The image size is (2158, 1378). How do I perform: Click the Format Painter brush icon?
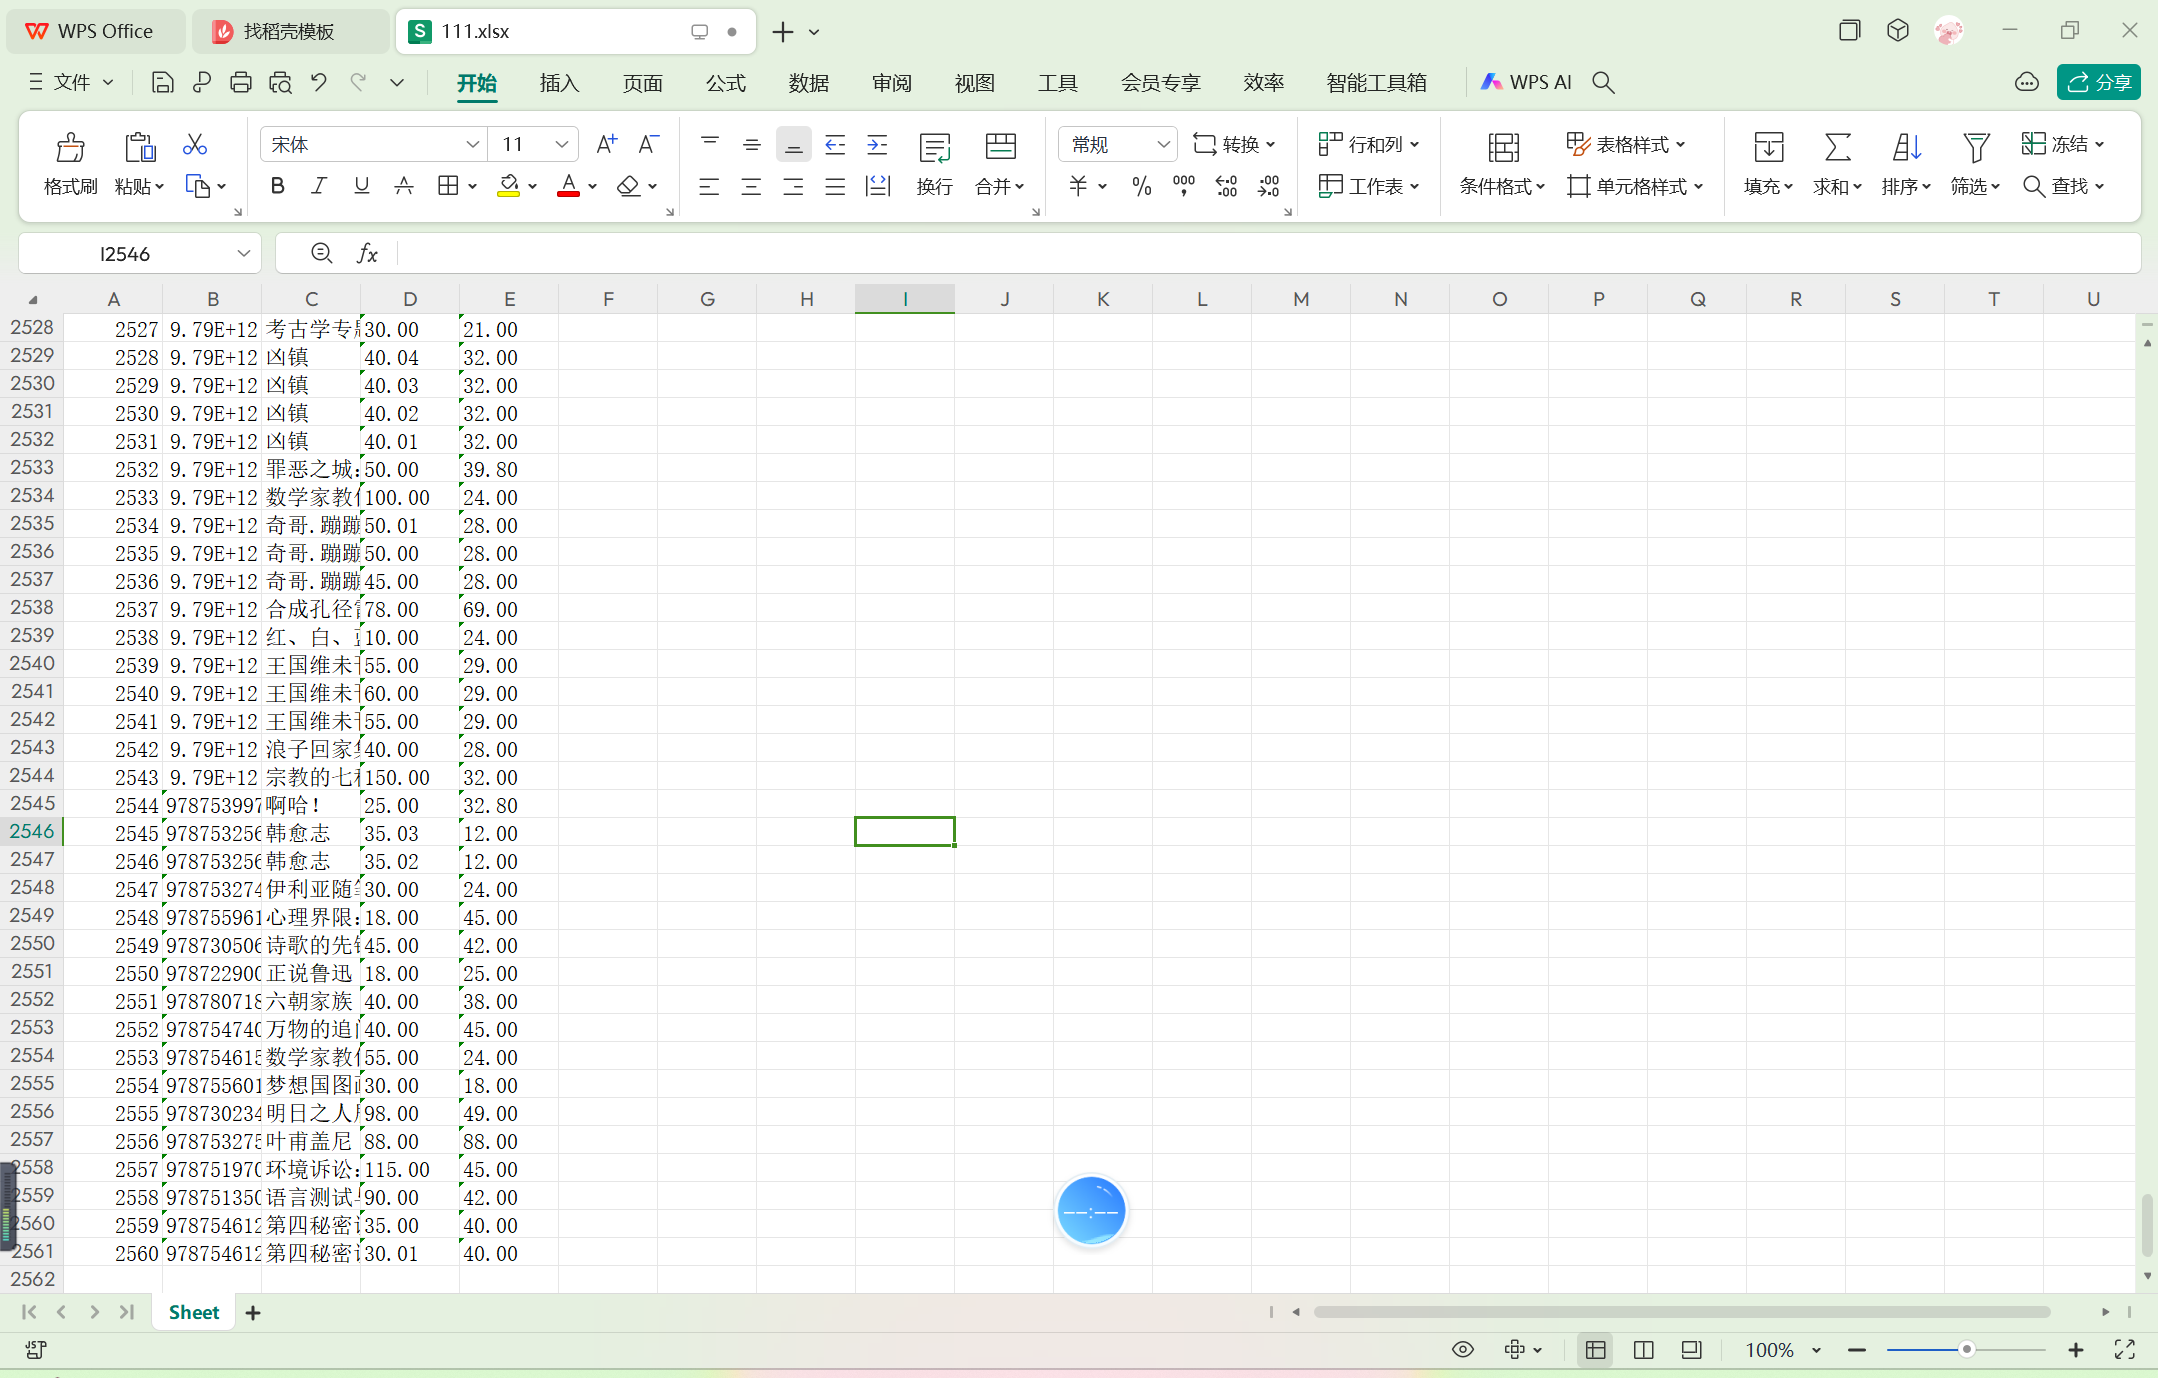pyautogui.click(x=70, y=148)
